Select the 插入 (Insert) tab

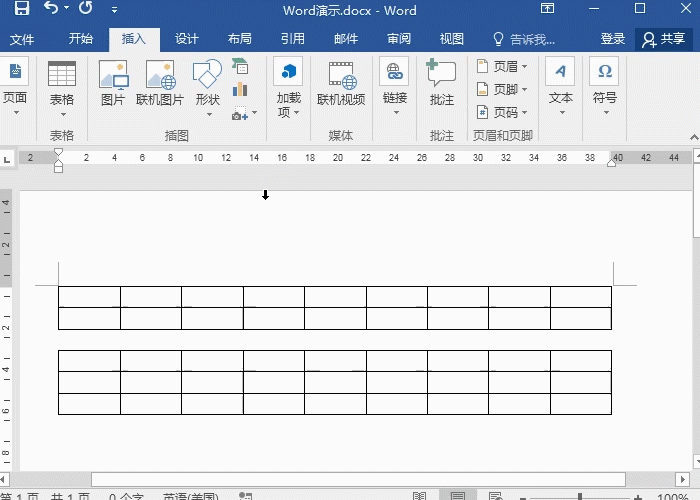(134, 39)
